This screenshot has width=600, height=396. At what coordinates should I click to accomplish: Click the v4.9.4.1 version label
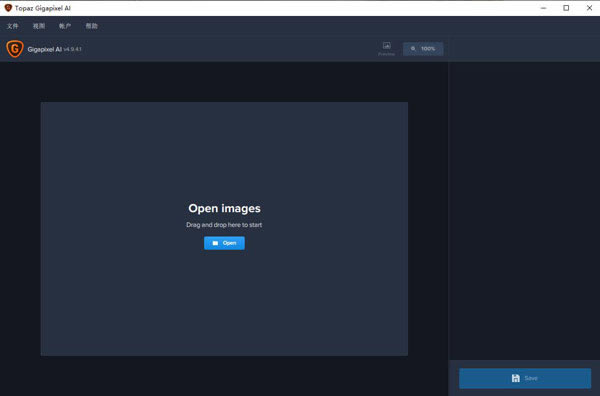tap(72, 49)
